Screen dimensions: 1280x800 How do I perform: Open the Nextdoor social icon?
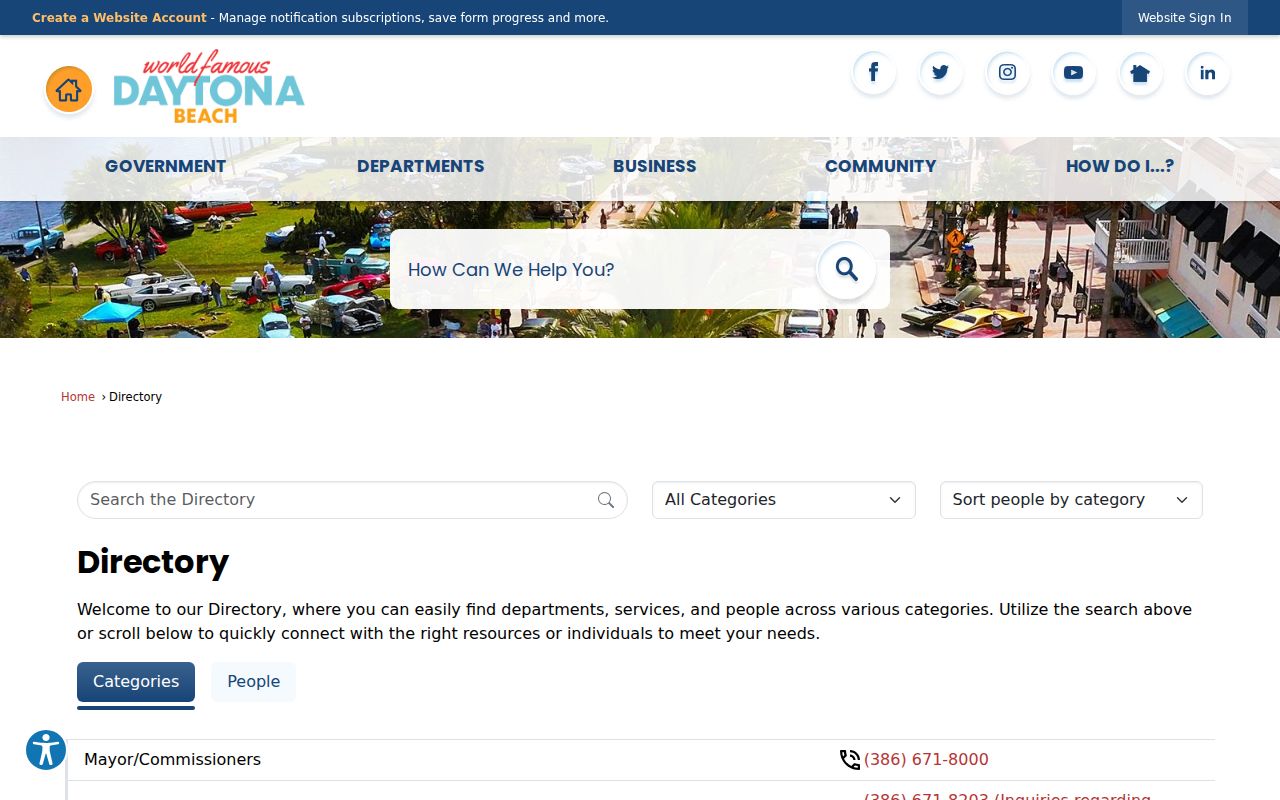pos(1140,73)
